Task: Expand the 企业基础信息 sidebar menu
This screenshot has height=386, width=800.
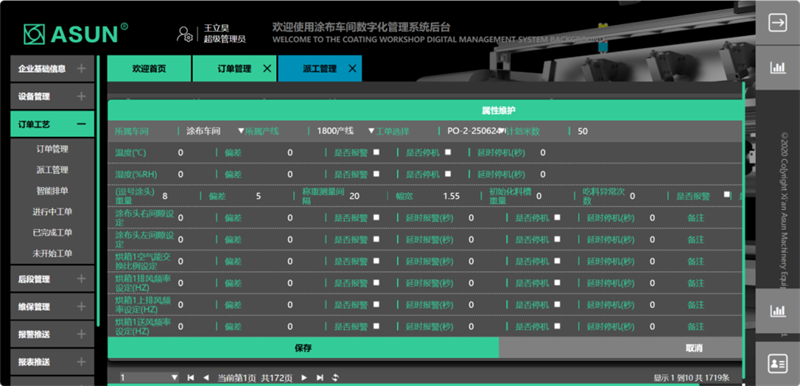Action: 52,68
